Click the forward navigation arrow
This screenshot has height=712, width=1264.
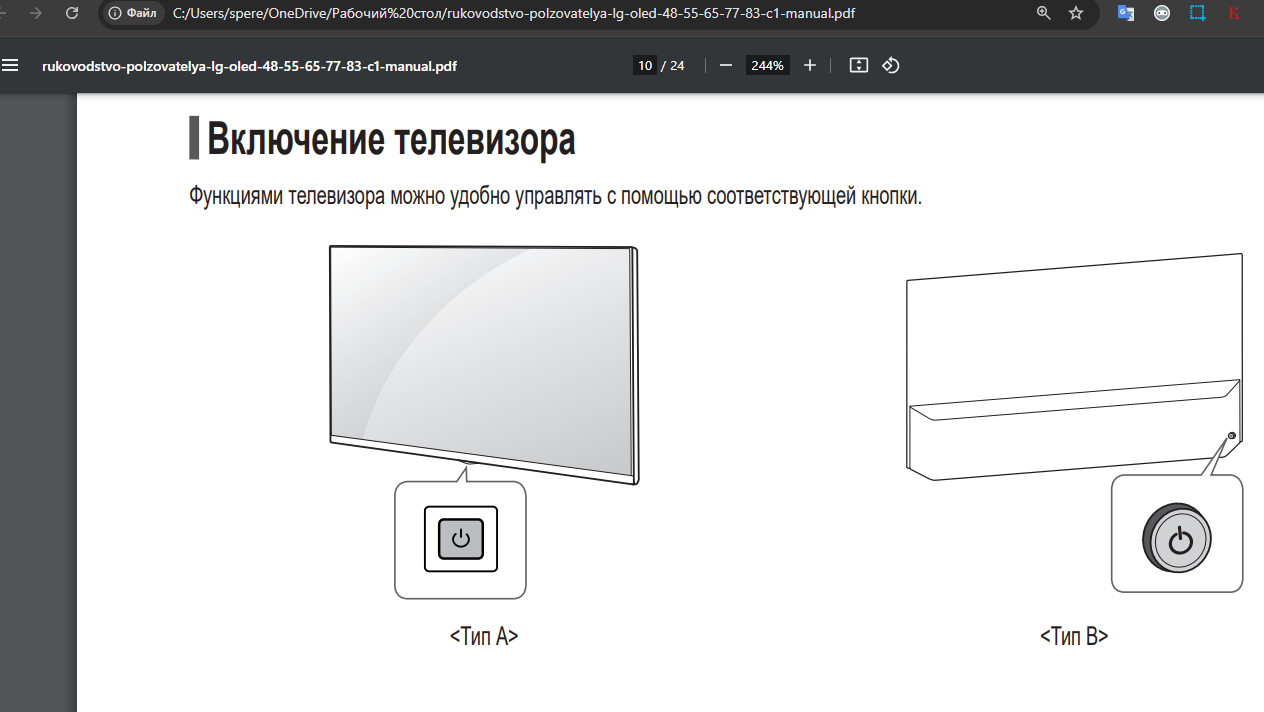36,14
